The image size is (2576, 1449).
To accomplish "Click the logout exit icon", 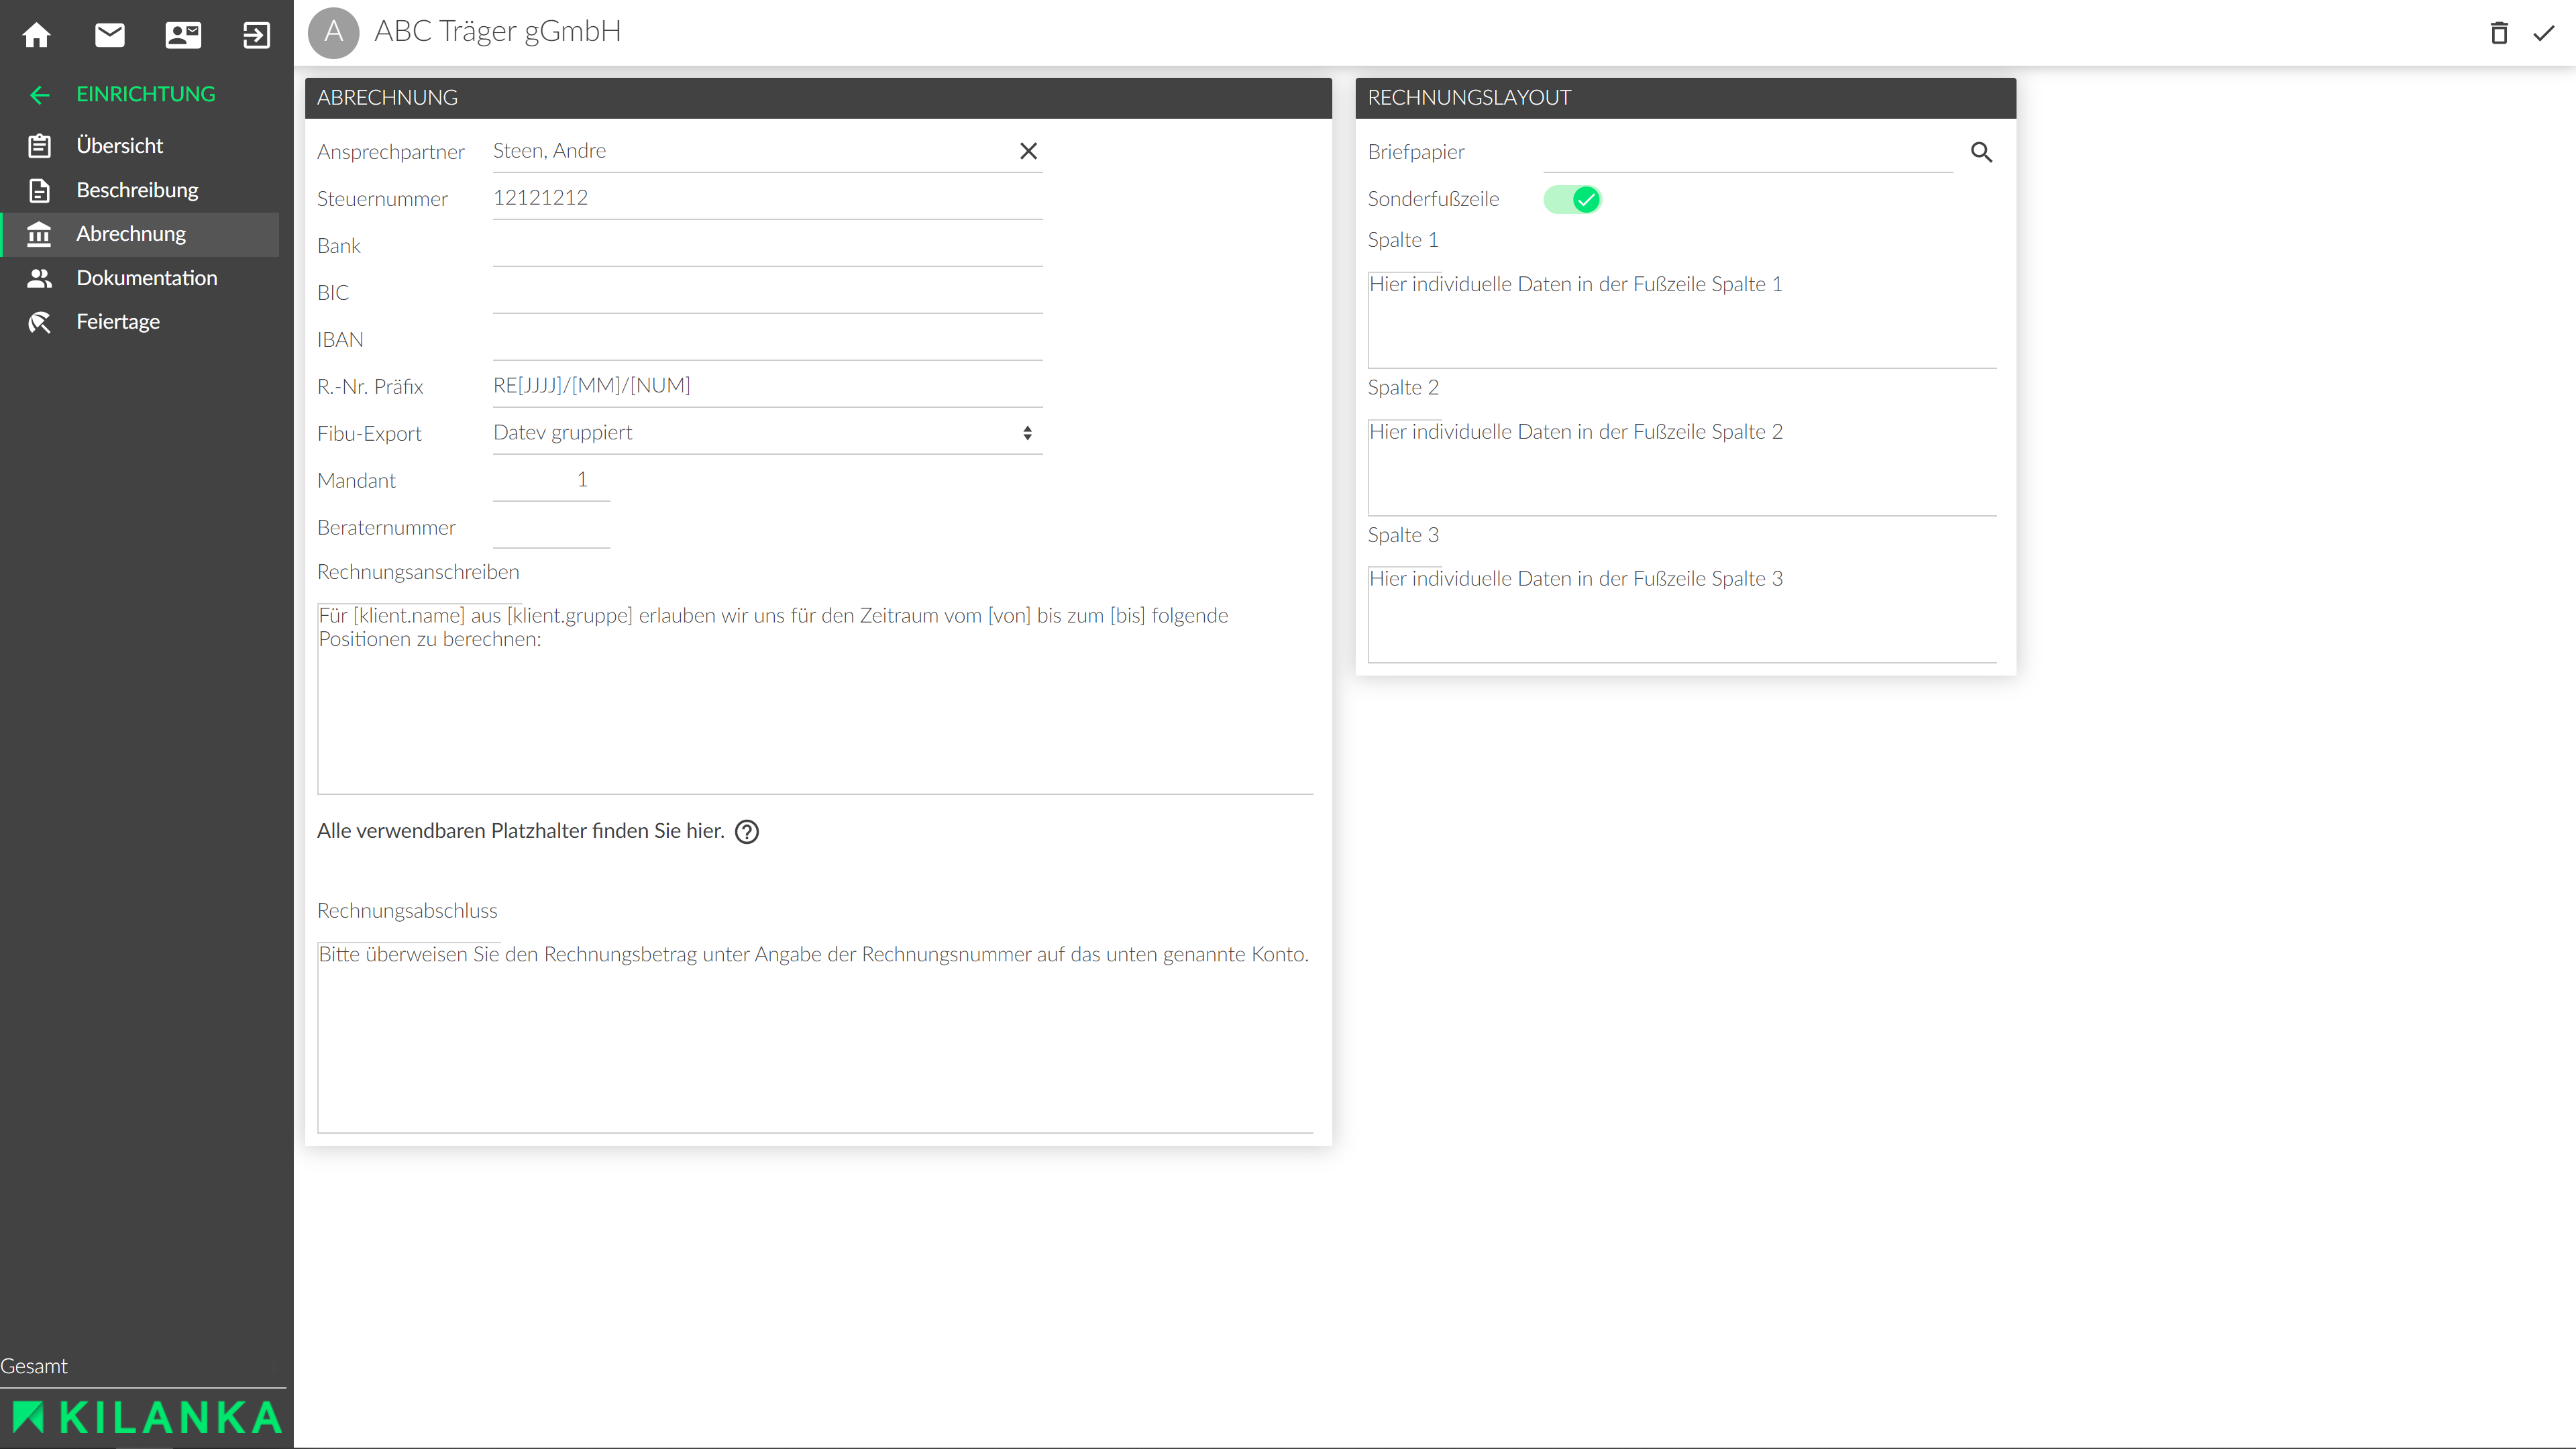I will [256, 35].
